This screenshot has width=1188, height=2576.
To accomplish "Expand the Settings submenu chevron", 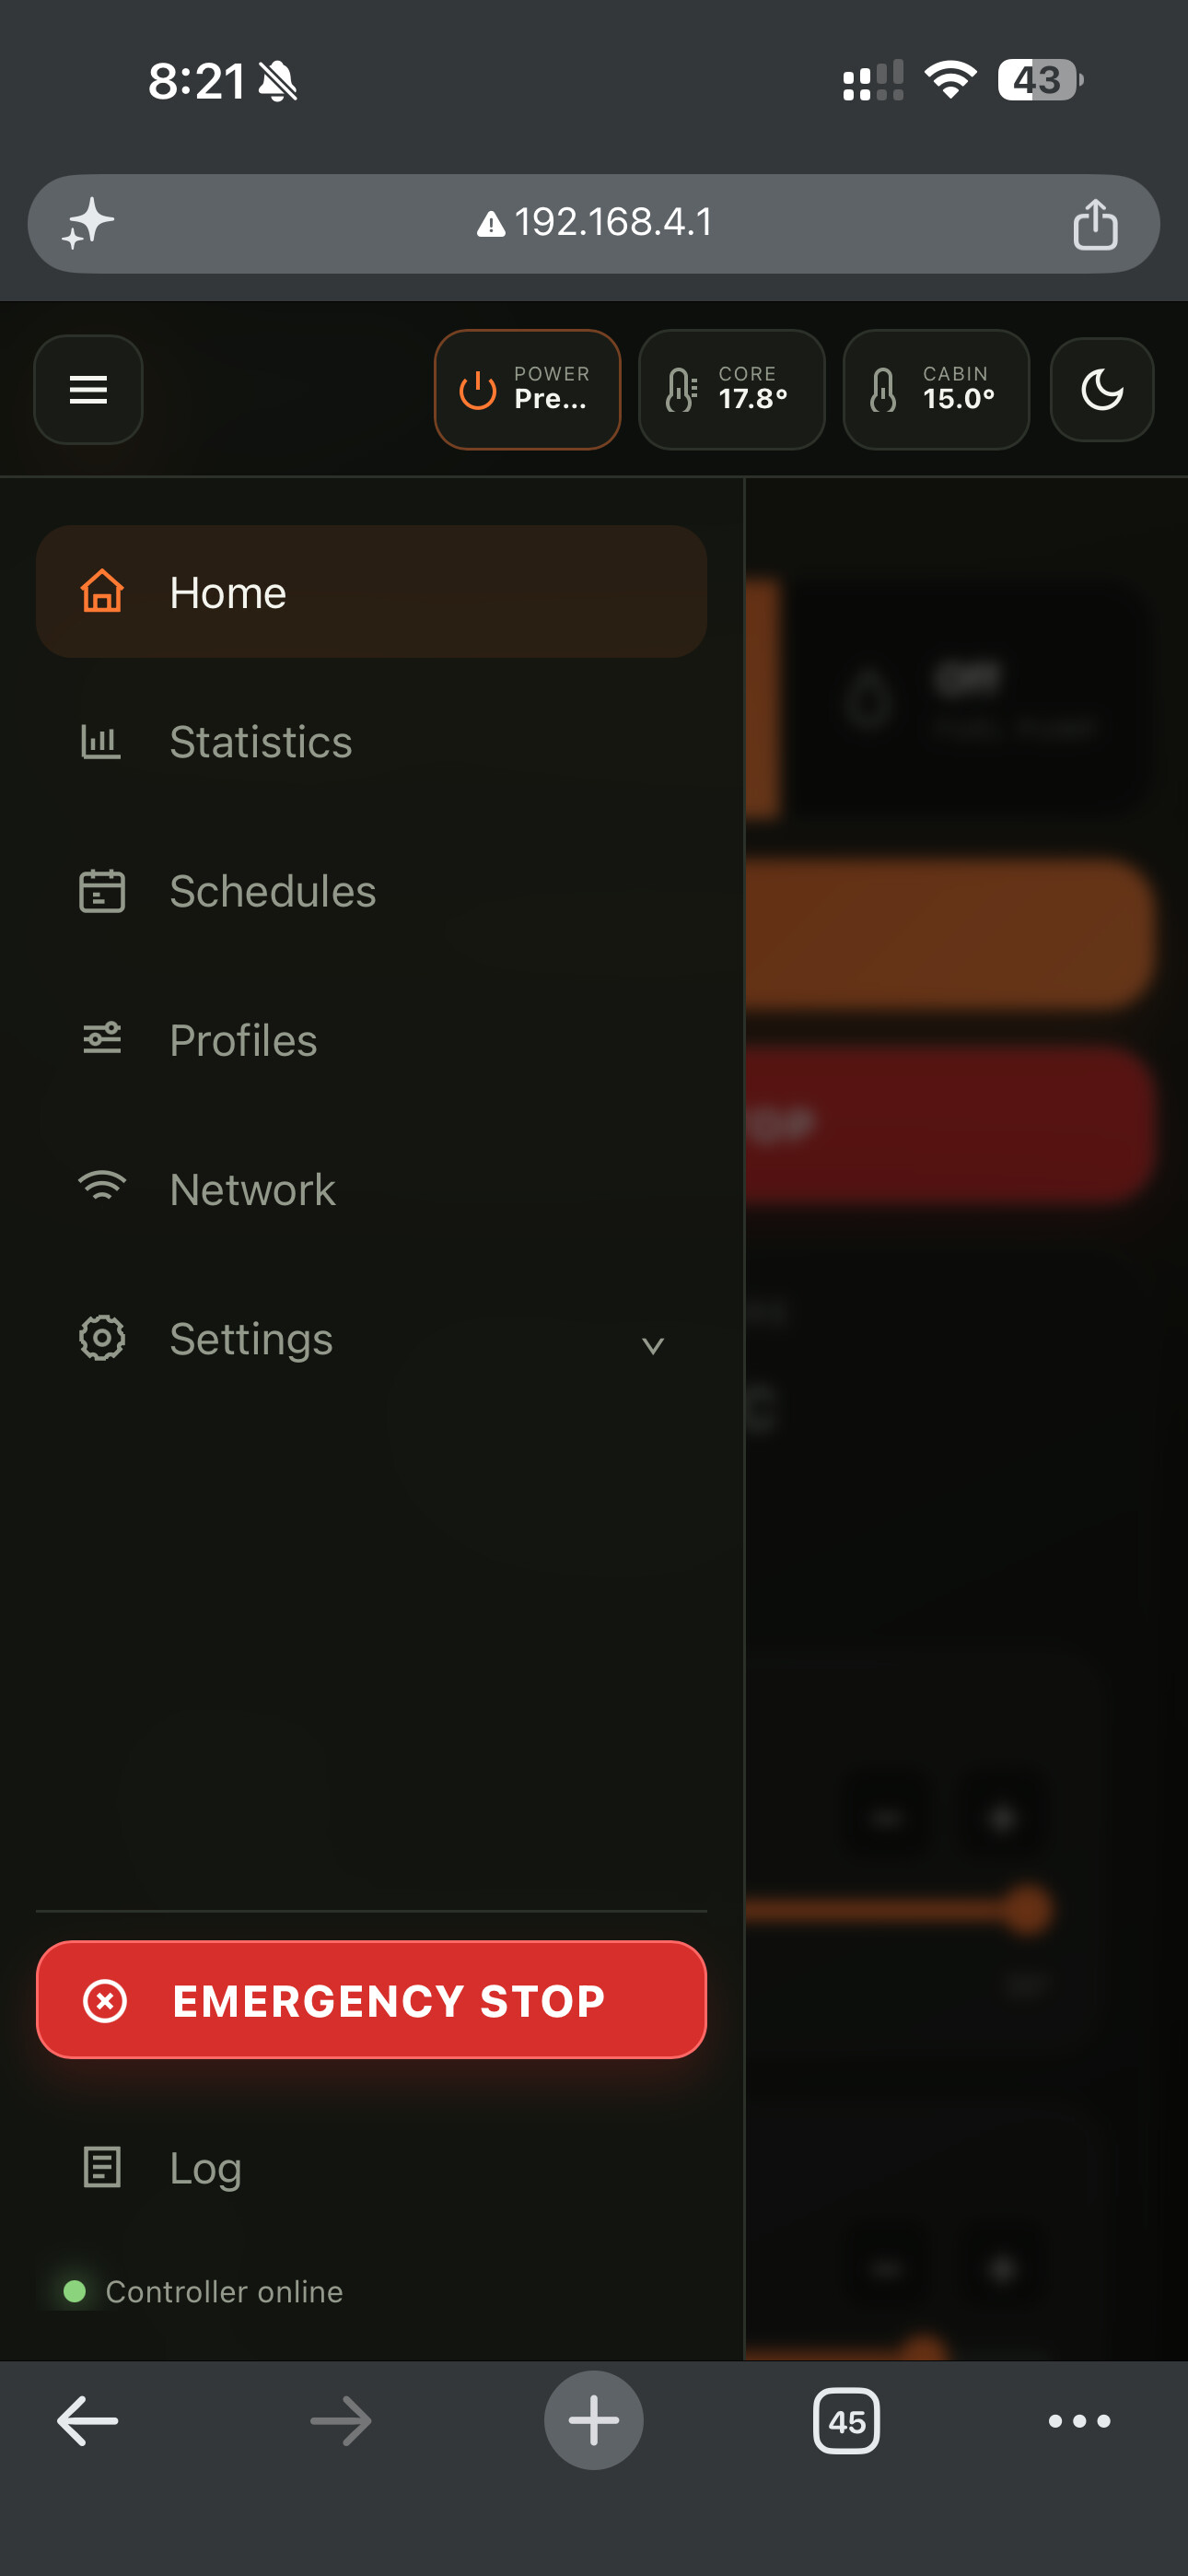I will tap(653, 1345).
